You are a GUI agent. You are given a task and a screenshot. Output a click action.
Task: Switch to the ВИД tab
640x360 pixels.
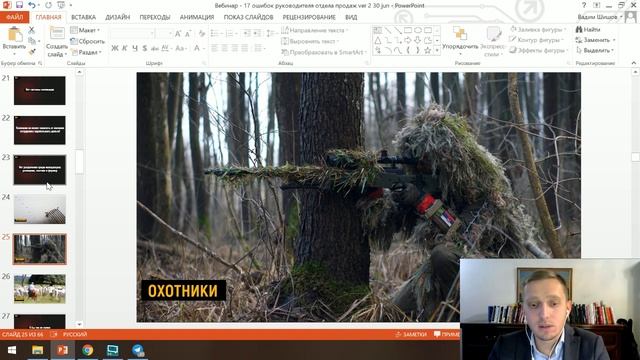coord(351,17)
